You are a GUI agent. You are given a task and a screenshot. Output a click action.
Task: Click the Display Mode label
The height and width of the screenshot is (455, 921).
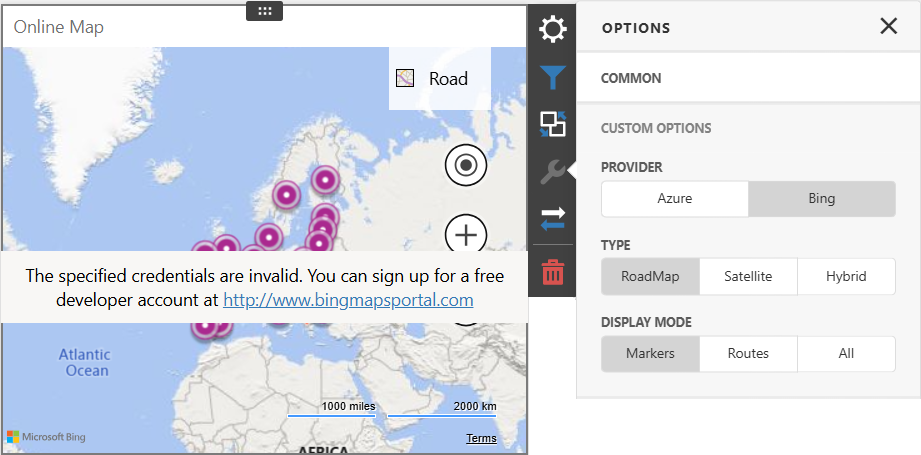[x=646, y=322]
